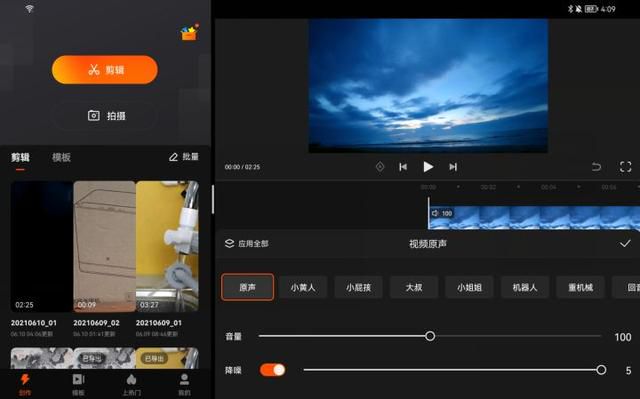Toggle the 降噪 noise reduction switch
Viewport: 640px width, 399px height.
tap(272, 370)
